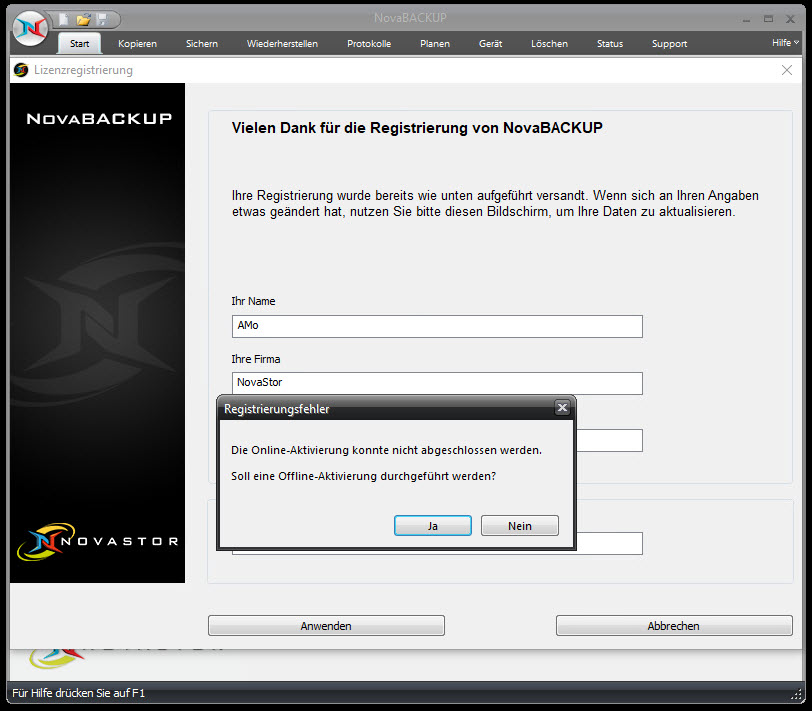Image resolution: width=812 pixels, height=711 pixels.
Task: Close the Registrierungsfehler dialog with its X
Action: [562, 408]
